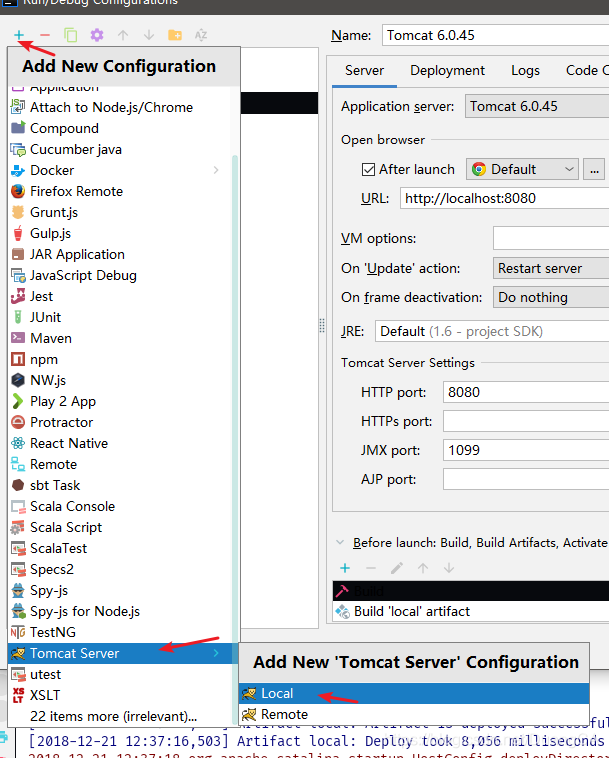Click the HTTP port field showing 8080
This screenshot has width=609, height=758.
[x=526, y=392]
